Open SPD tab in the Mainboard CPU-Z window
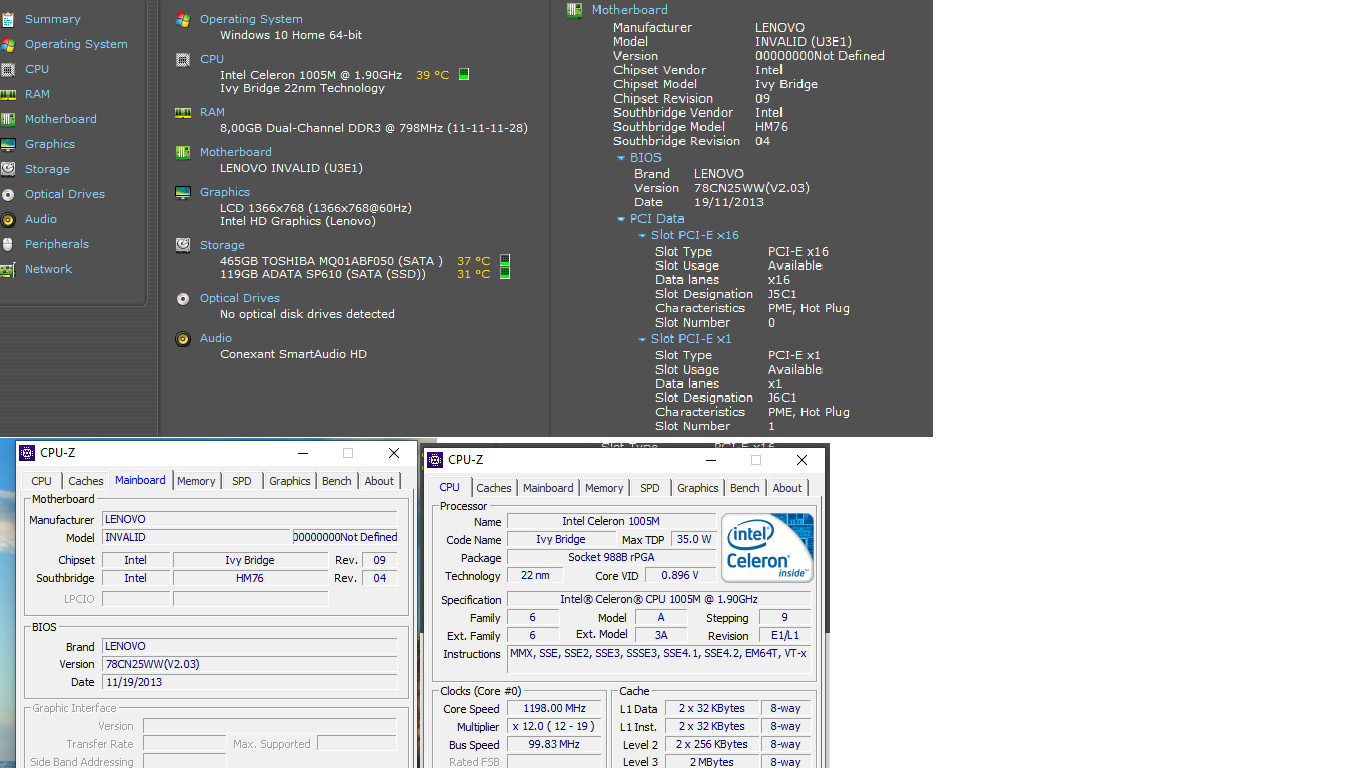Viewport: 1366px width, 768px height. [242, 481]
